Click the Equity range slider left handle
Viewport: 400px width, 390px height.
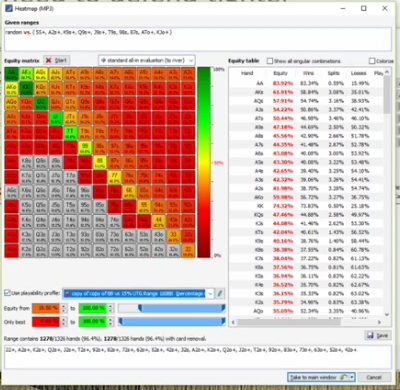[x=140, y=308]
